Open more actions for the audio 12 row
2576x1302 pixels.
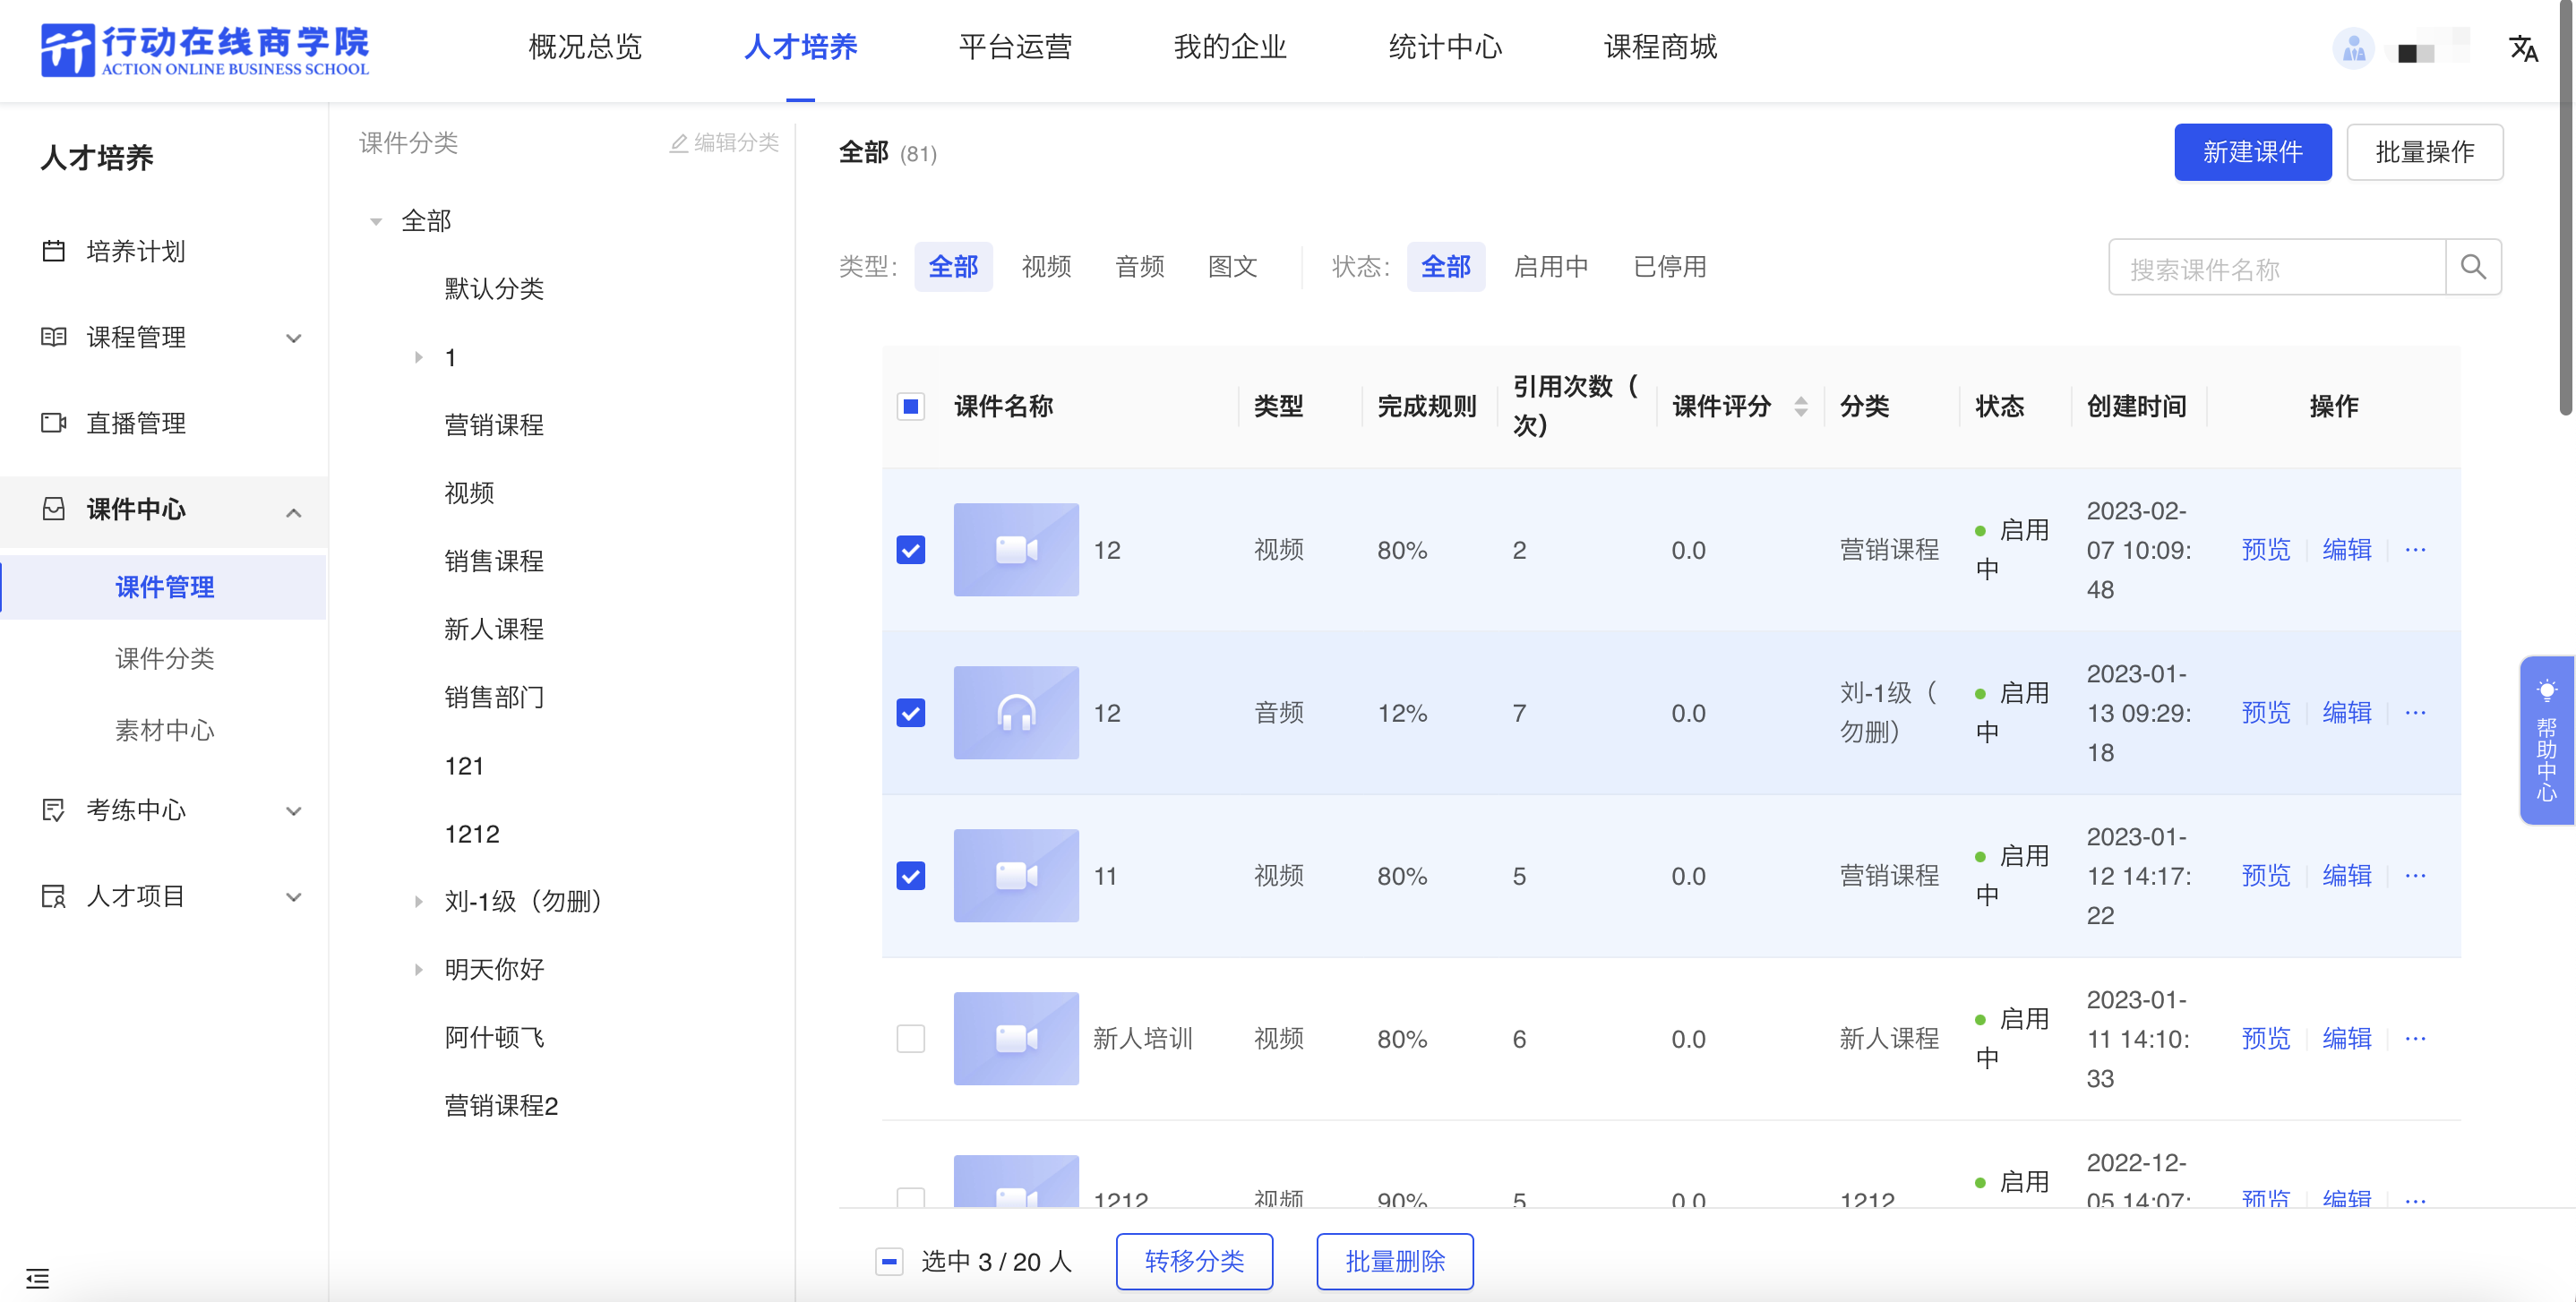[2415, 713]
